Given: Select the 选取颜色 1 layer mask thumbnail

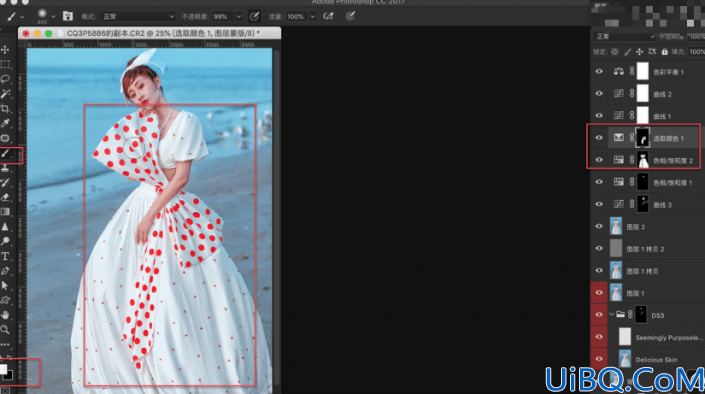Looking at the screenshot, I should click(x=643, y=138).
